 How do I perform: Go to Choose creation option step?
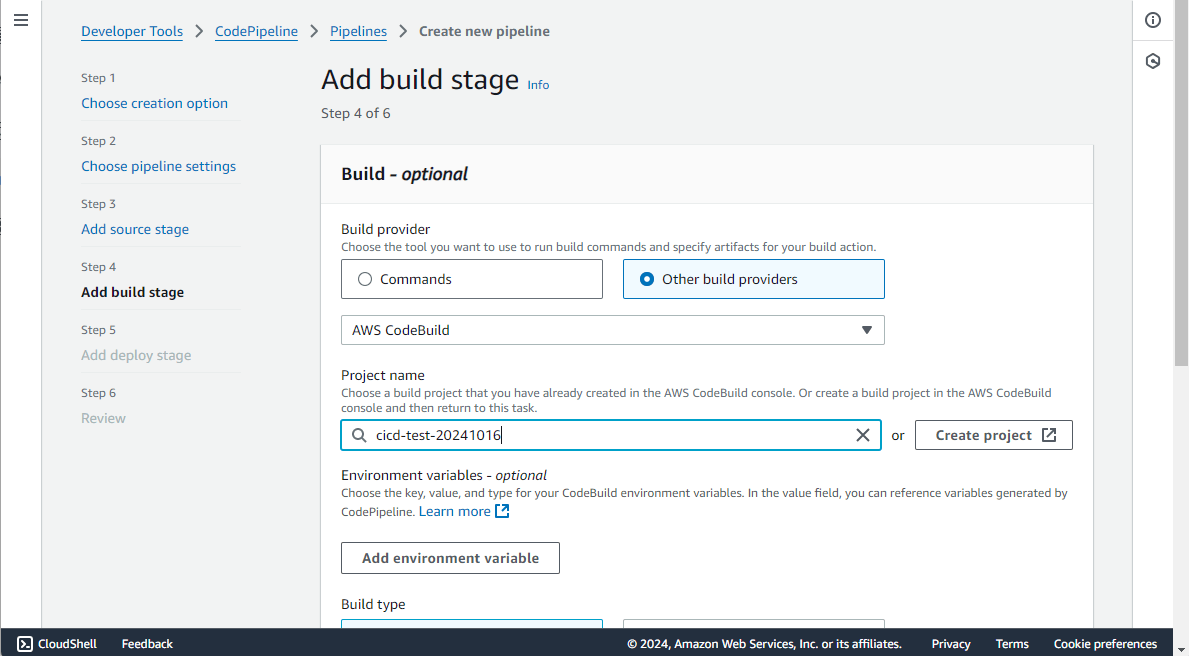point(154,103)
